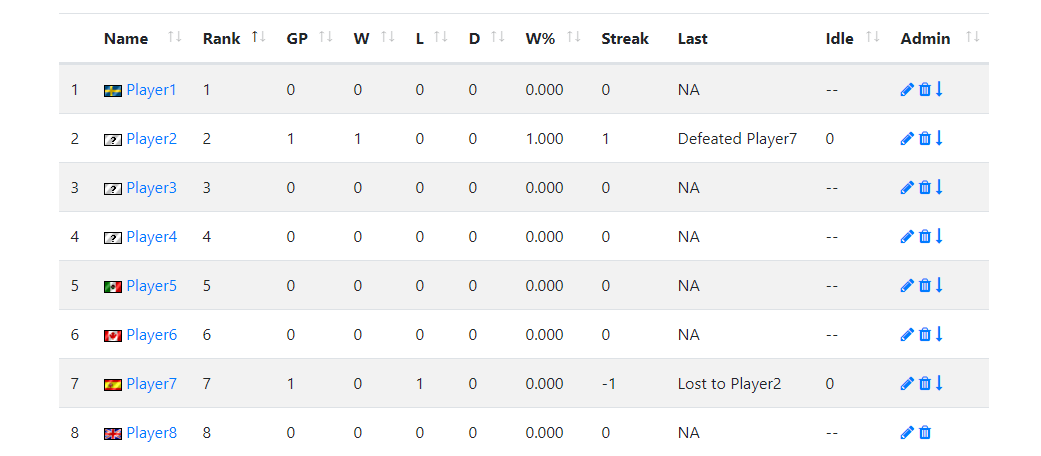Remove Player6 via trash icon
Screen dimensions: 1041x456
924,335
